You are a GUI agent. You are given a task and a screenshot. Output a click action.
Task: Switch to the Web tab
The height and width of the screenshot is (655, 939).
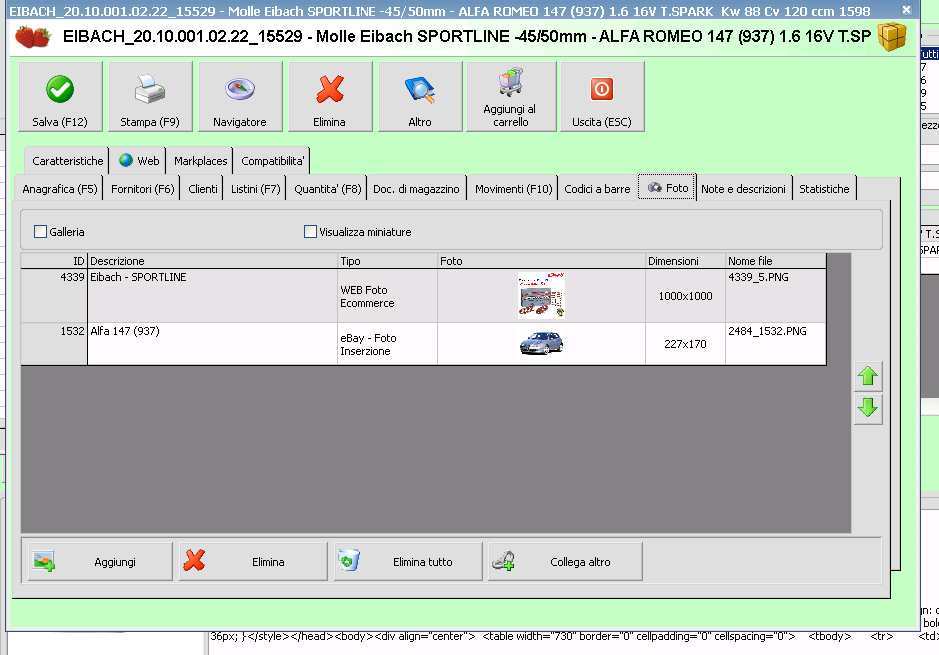click(139, 160)
